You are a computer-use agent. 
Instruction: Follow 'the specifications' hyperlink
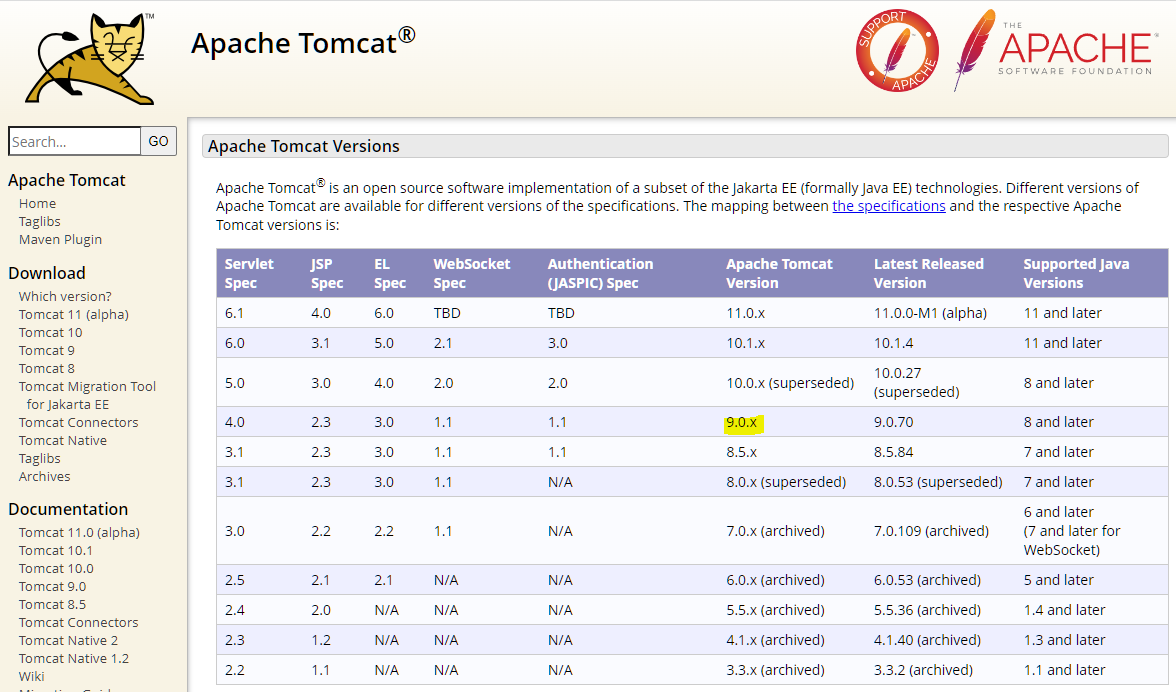pos(889,206)
